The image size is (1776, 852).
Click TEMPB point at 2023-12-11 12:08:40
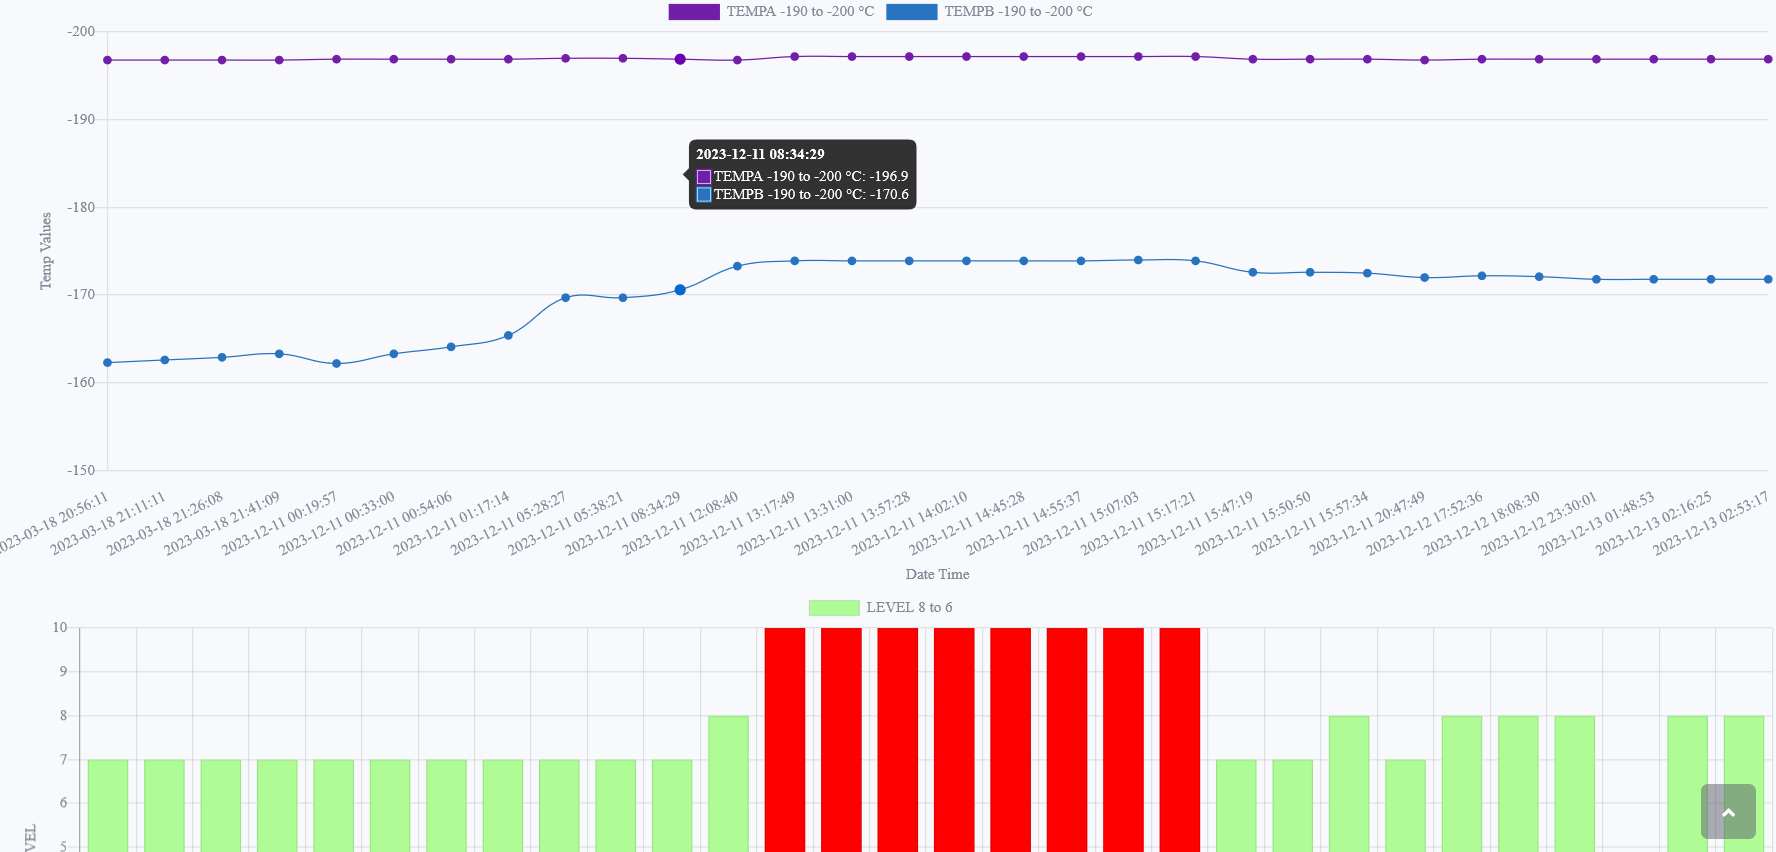click(x=738, y=266)
